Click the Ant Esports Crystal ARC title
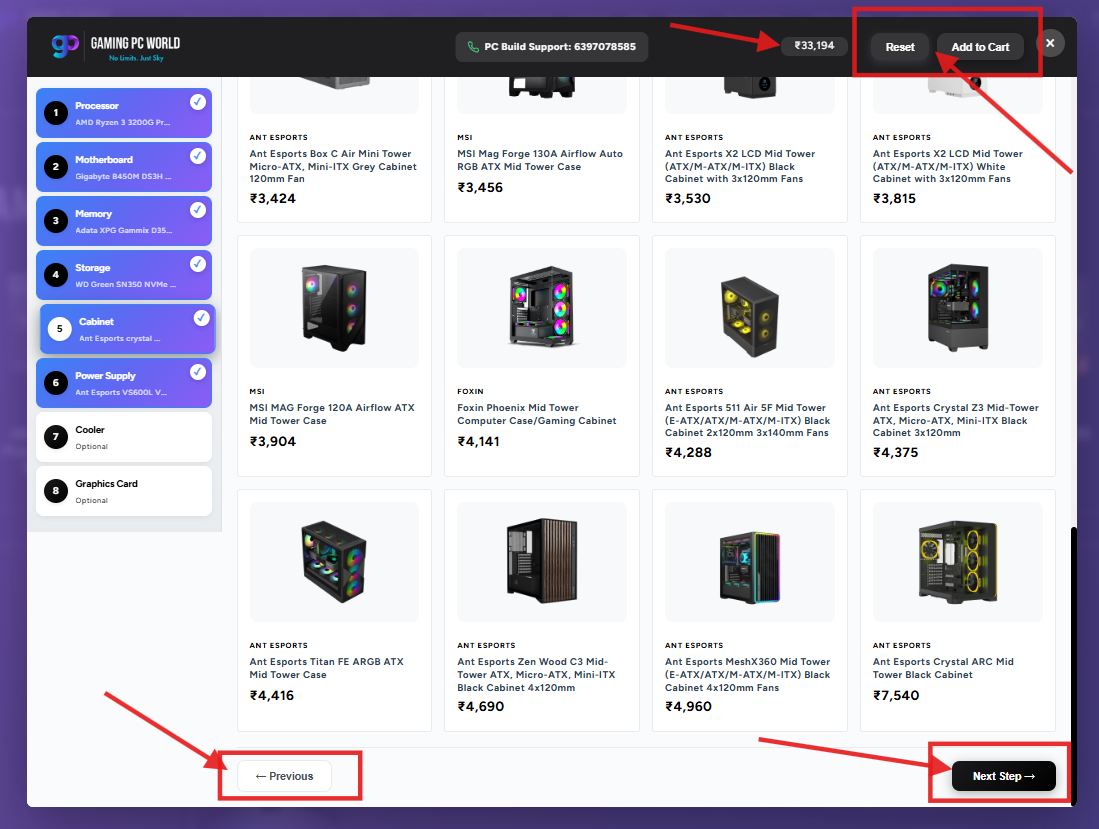This screenshot has height=829, width=1099. coord(943,668)
